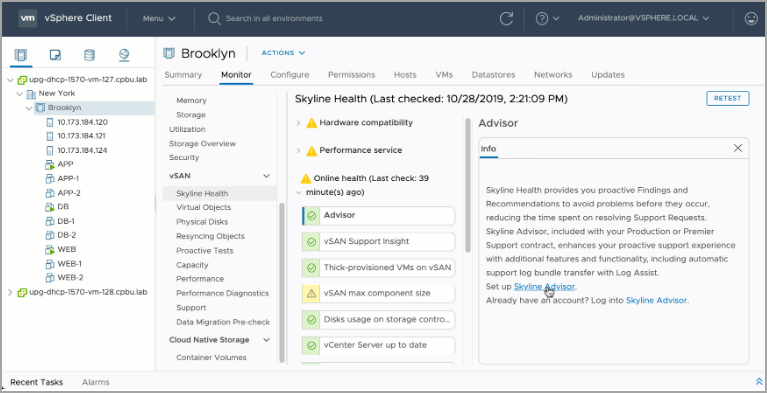Follow the Set up Skyline Advisor link
The height and width of the screenshot is (393, 767).
544,286
